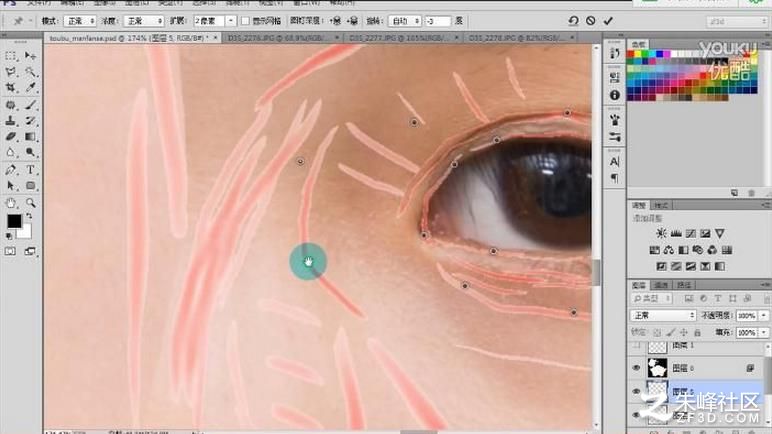Toggle Quick Mask mode icon
The width and height of the screenshot is (772, 434).
click(x=10, y=251)
